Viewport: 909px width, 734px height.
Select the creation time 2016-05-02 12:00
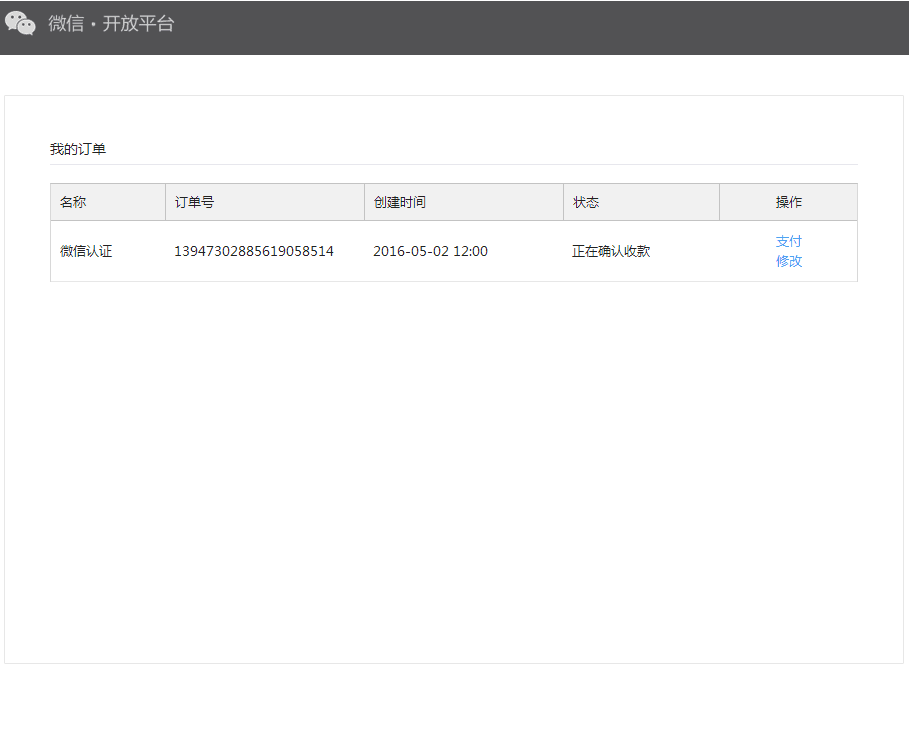point(430,251)
